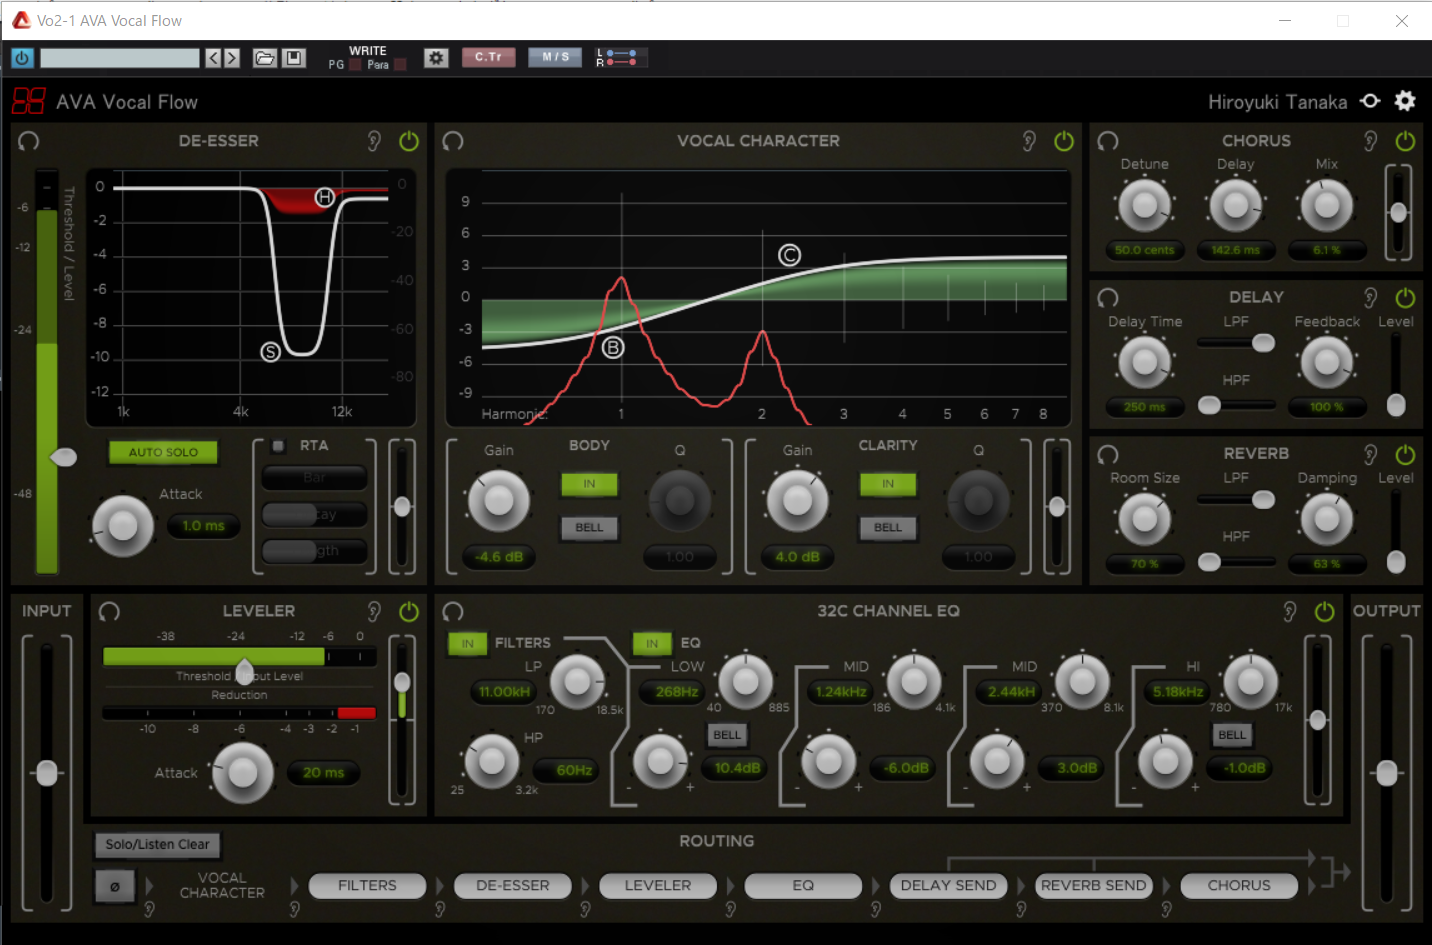Click OUTPUT level fader handle
Screen dimensions: 1432x945
click(x=1387, y=773)
